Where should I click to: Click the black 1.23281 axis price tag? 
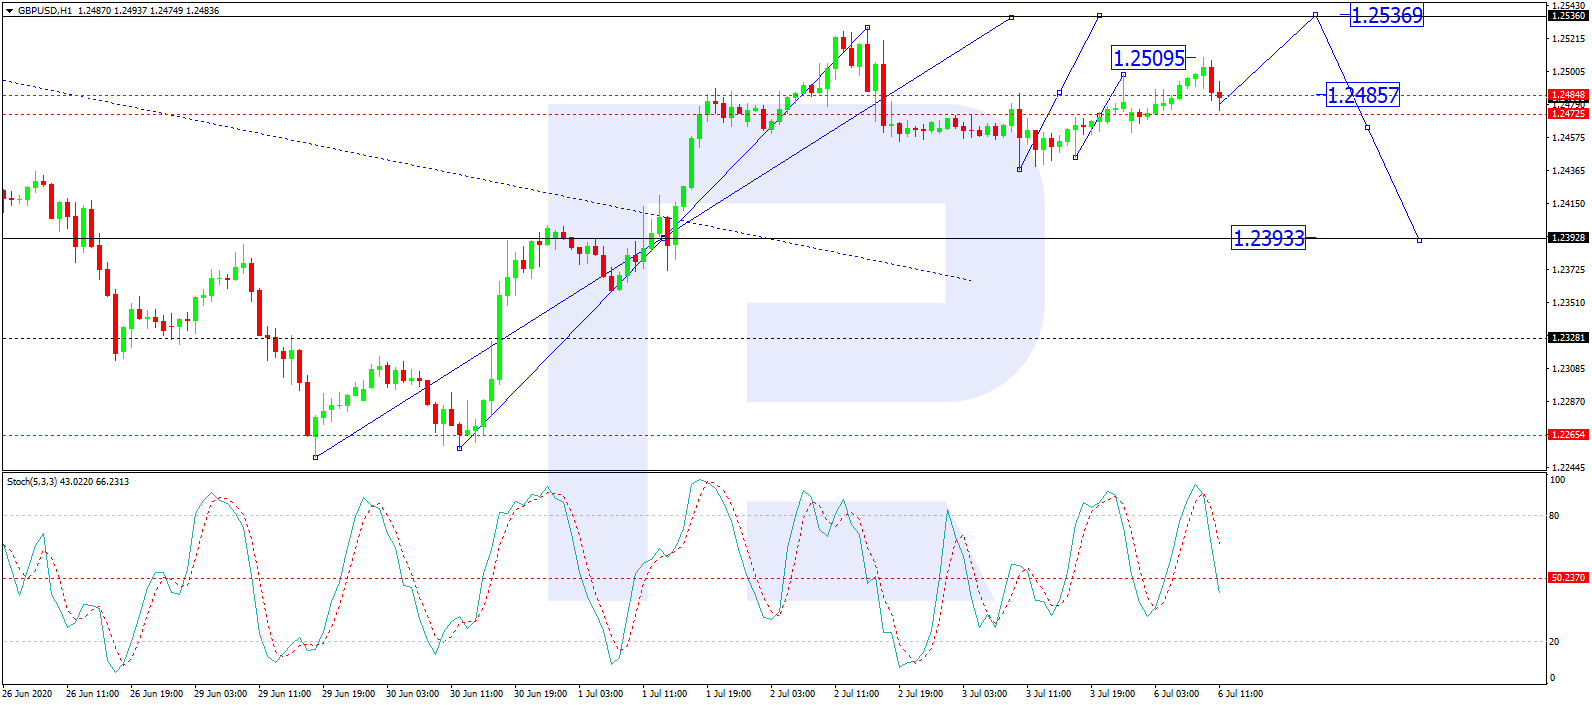pyautogui.click(x=1567, y=338)
